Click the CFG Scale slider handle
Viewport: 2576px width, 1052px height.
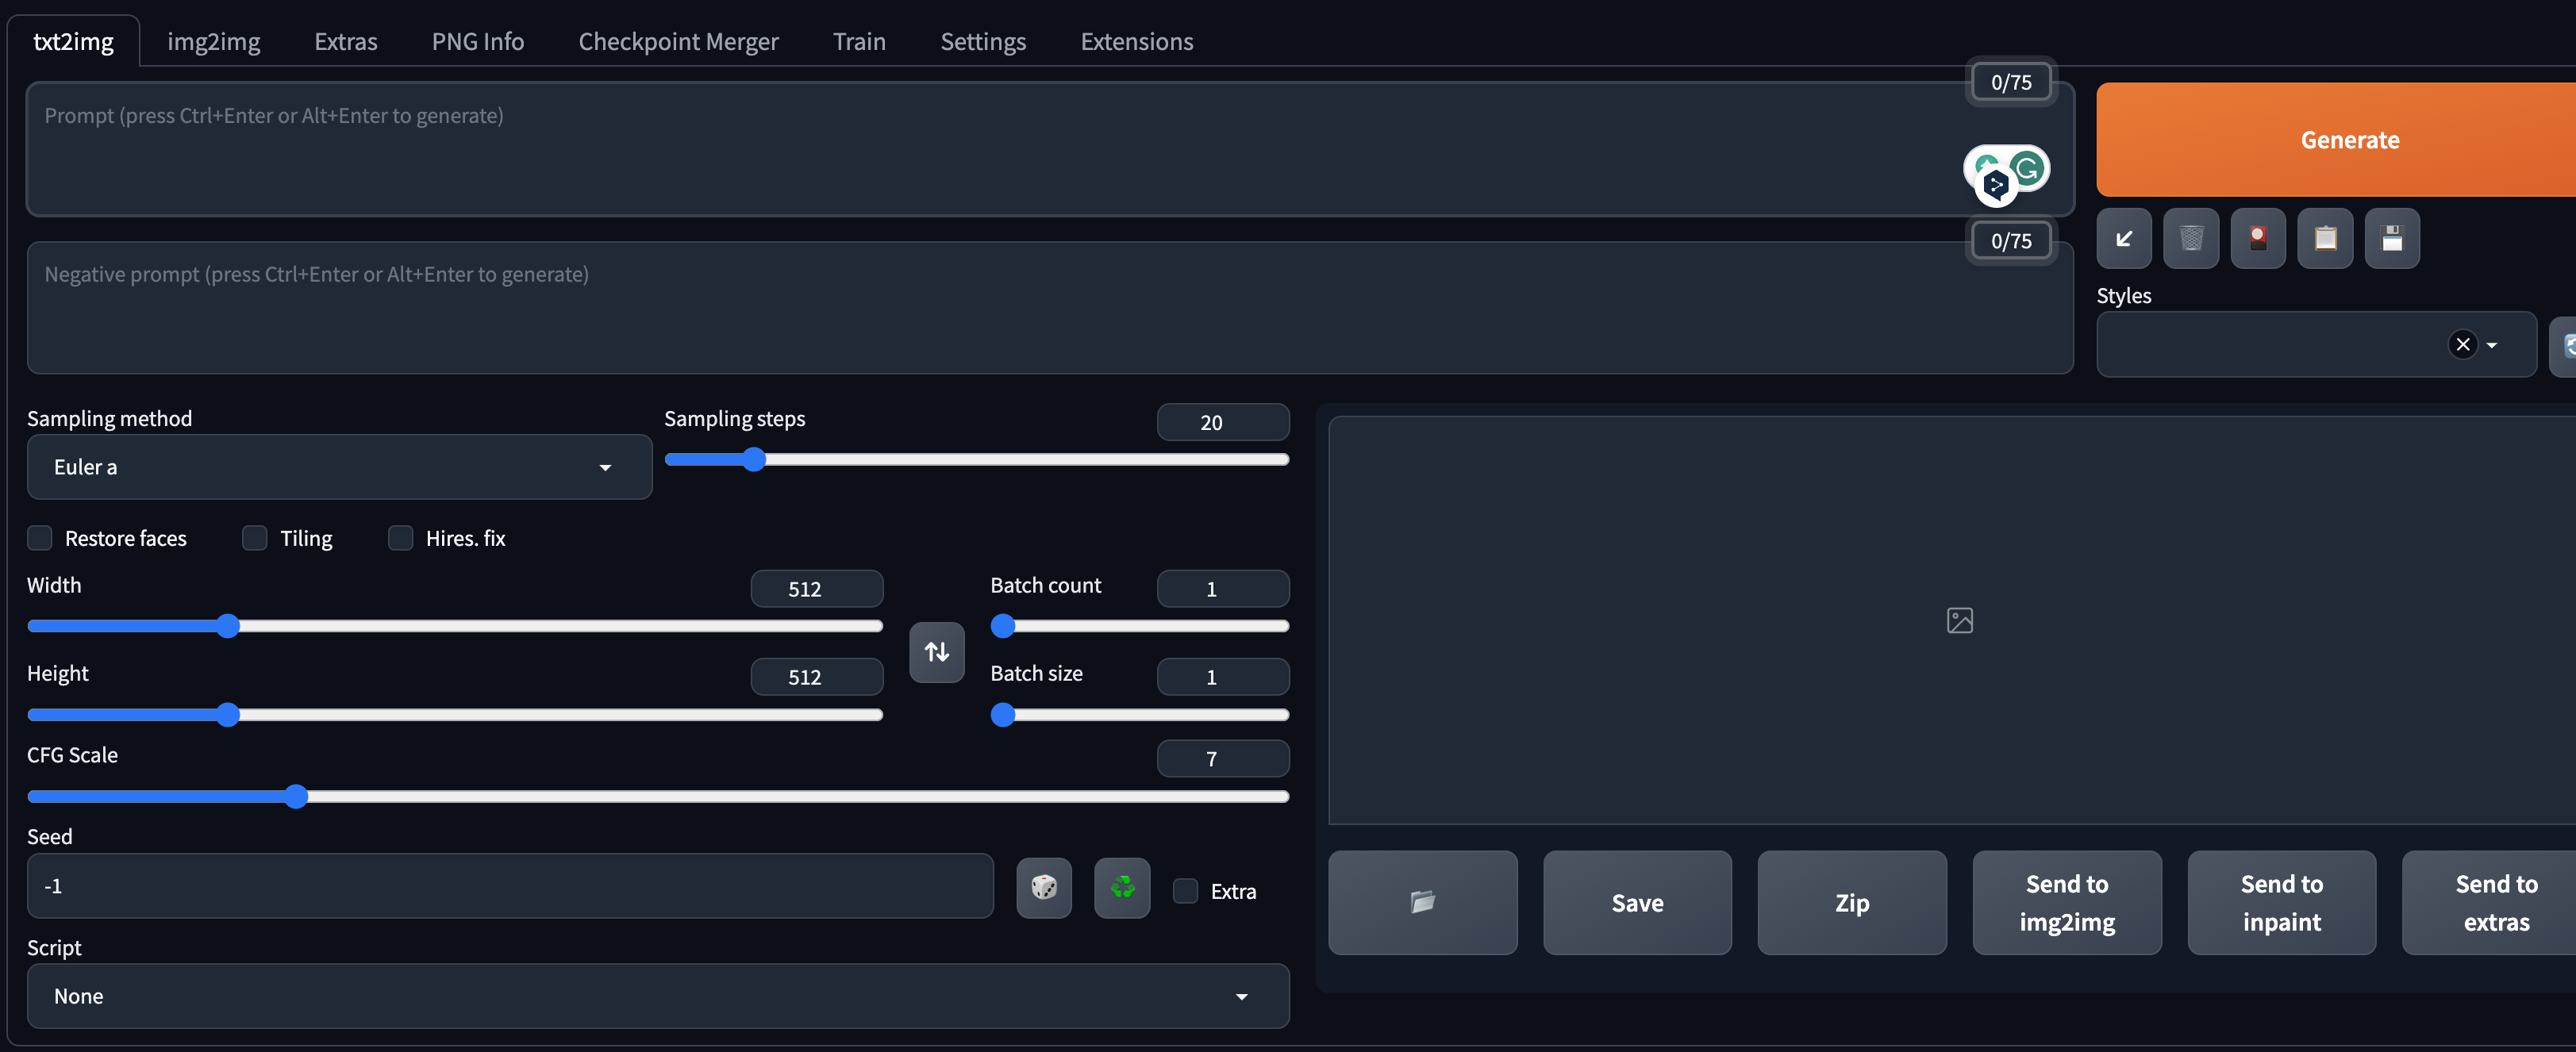click(x=295, y=796)
